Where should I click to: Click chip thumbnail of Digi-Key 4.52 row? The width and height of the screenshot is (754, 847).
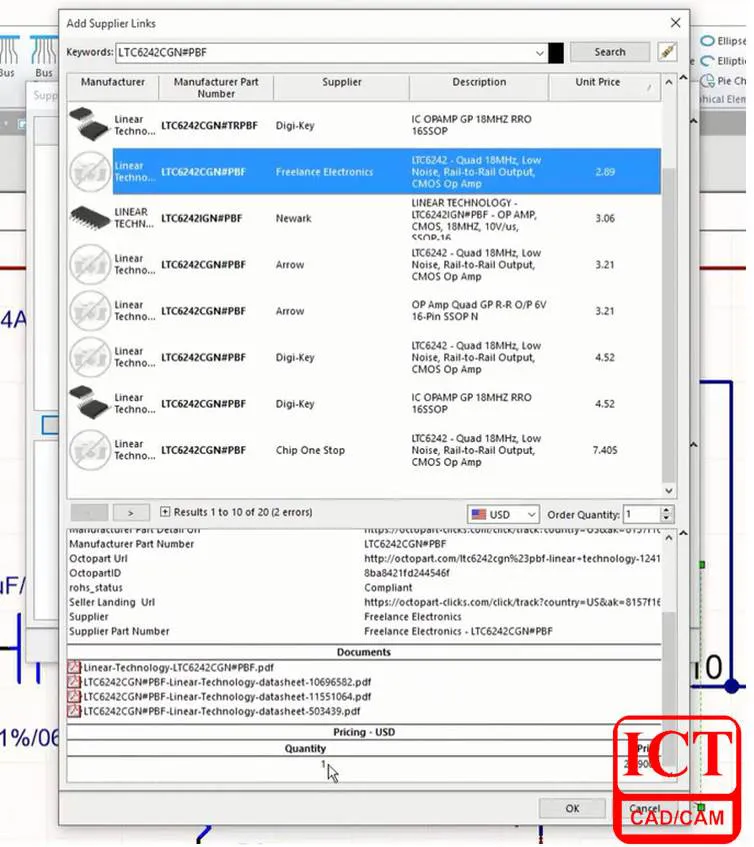[x=90, y=403]
